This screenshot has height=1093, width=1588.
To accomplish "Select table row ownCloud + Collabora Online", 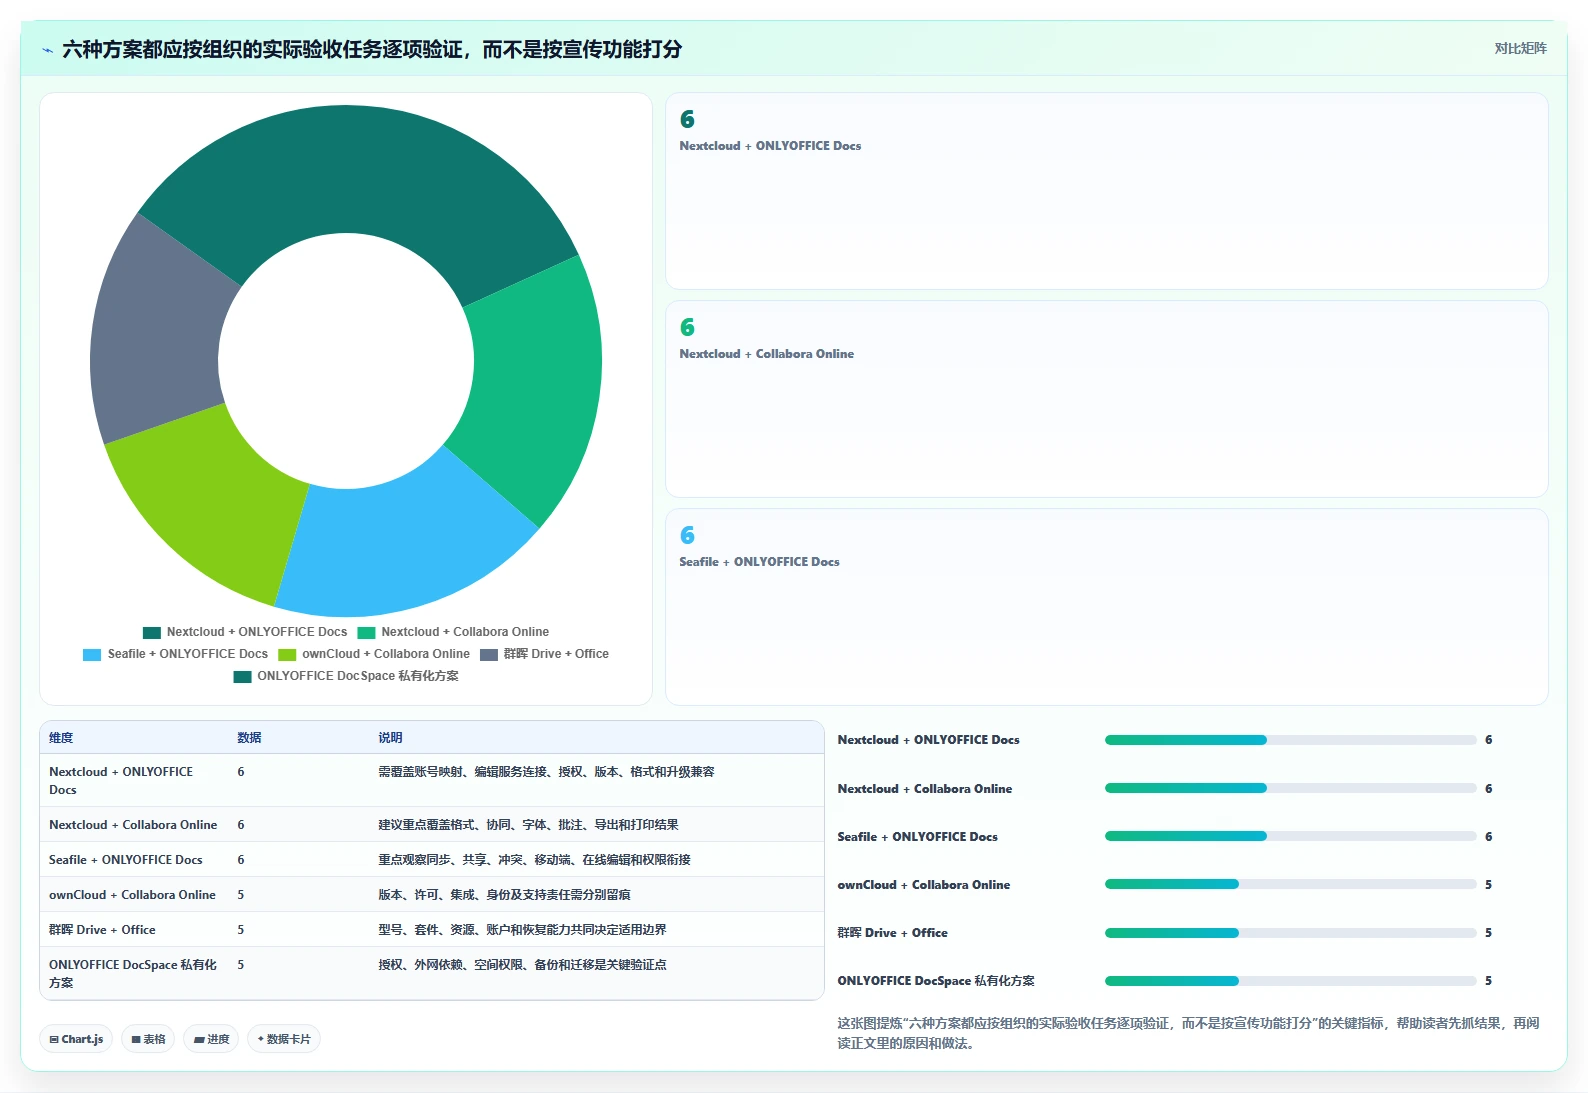I will click(432, 895).
